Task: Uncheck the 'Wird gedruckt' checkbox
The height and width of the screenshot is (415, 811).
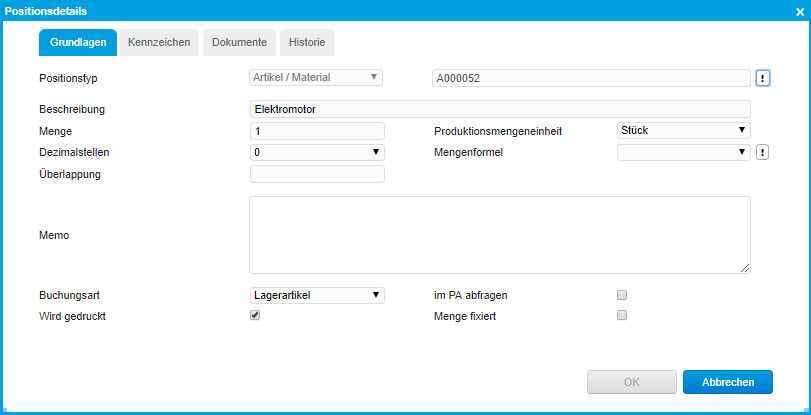Action: click(x=255, y=315)
